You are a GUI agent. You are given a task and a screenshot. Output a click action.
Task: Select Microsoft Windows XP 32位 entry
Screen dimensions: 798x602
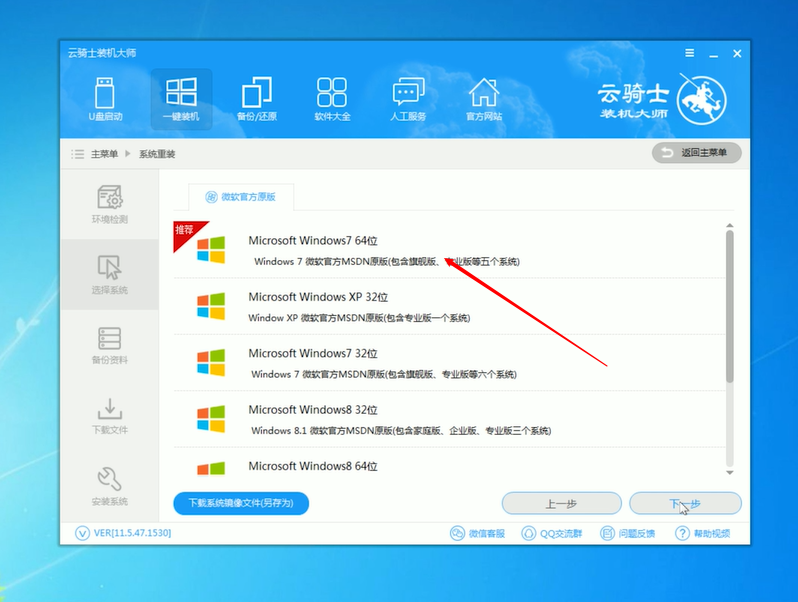pos(450,306)
